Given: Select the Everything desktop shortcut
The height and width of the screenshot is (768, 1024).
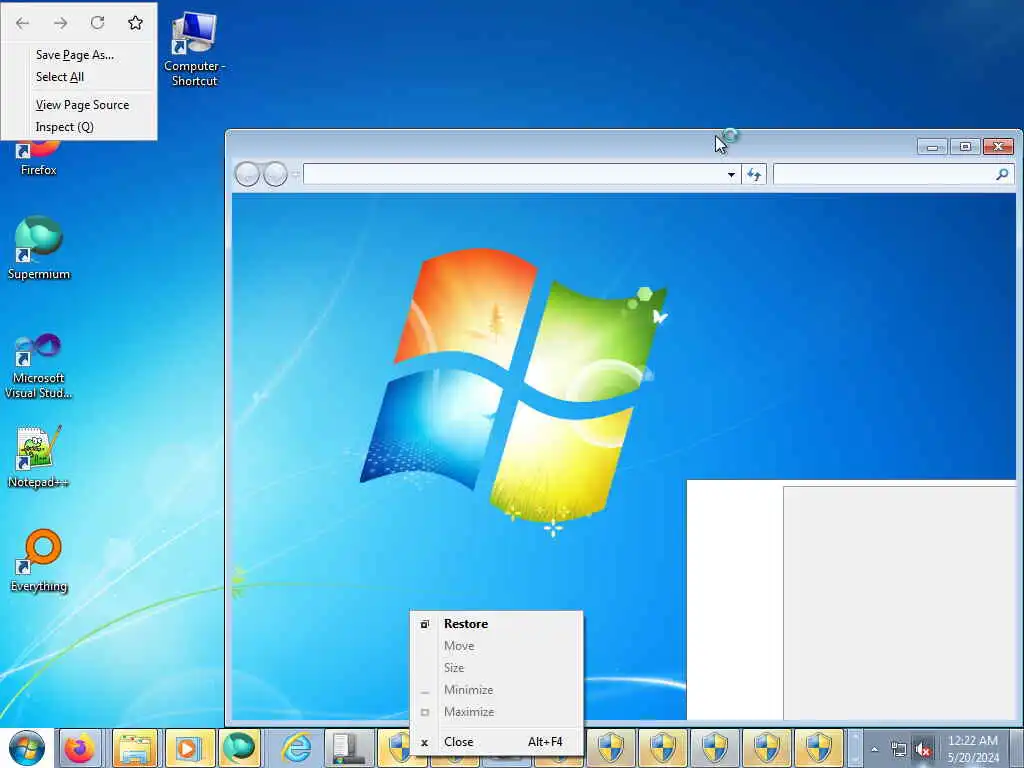Looking at the screenshot, I should tap(39, 560).
